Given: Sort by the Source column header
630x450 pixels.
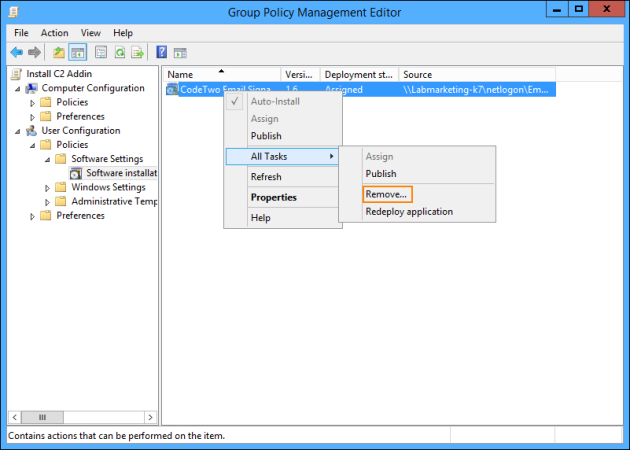Looking at the screenshot, I should coord(477,75).
